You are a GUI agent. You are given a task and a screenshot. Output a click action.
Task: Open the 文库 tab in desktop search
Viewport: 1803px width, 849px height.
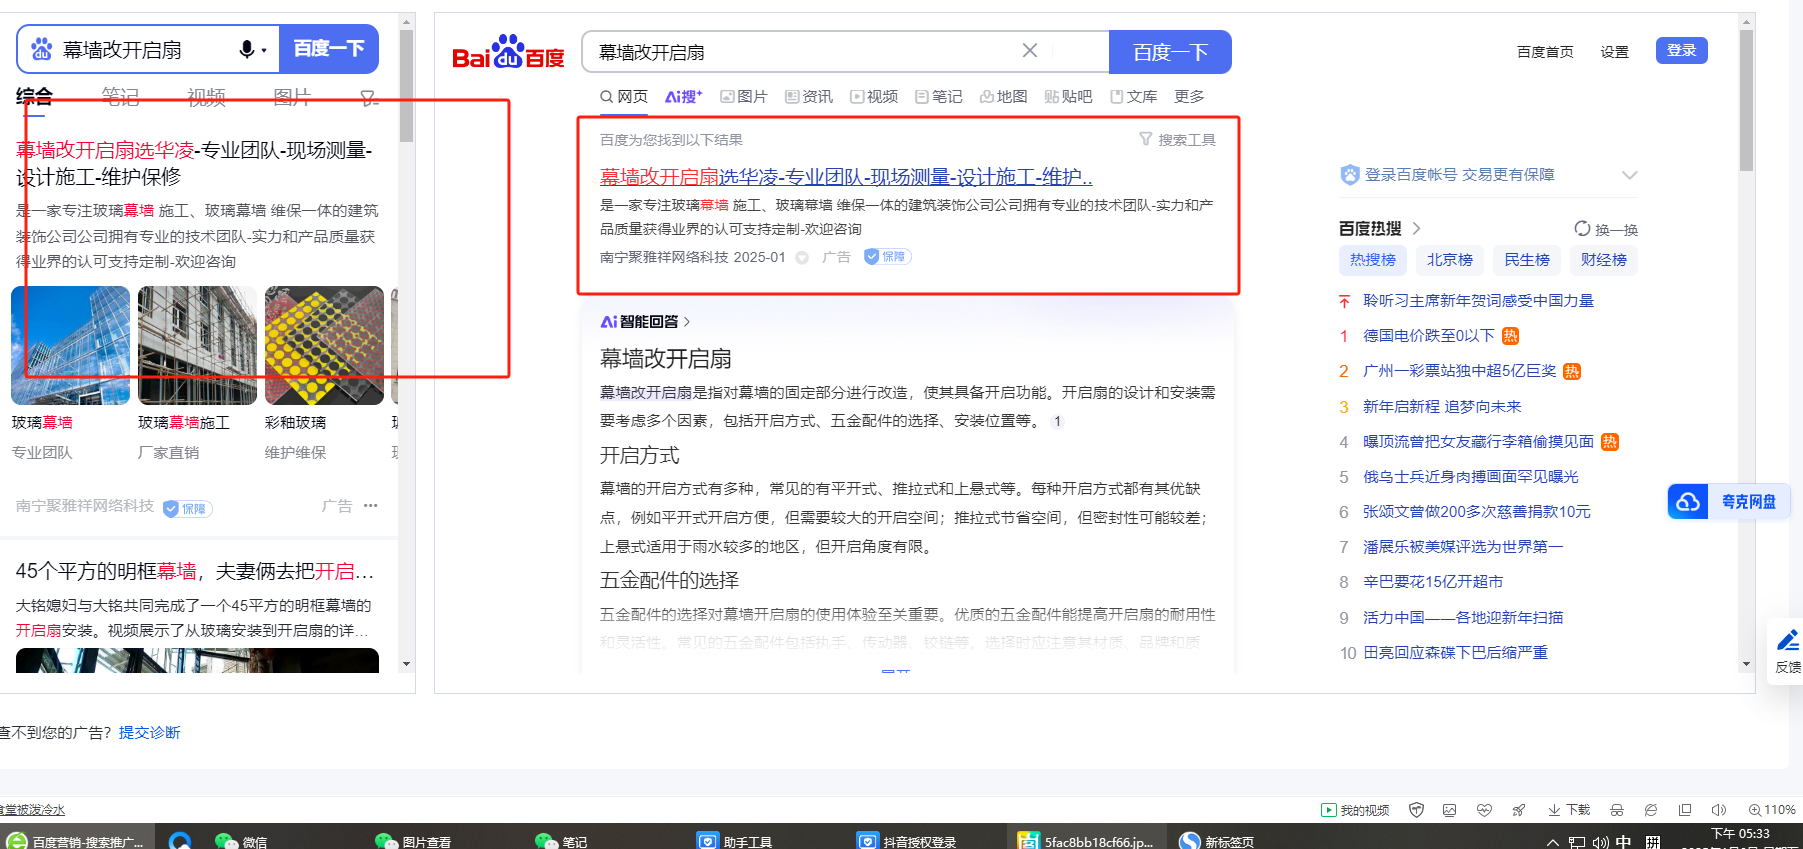click(x=1134, y=97)
